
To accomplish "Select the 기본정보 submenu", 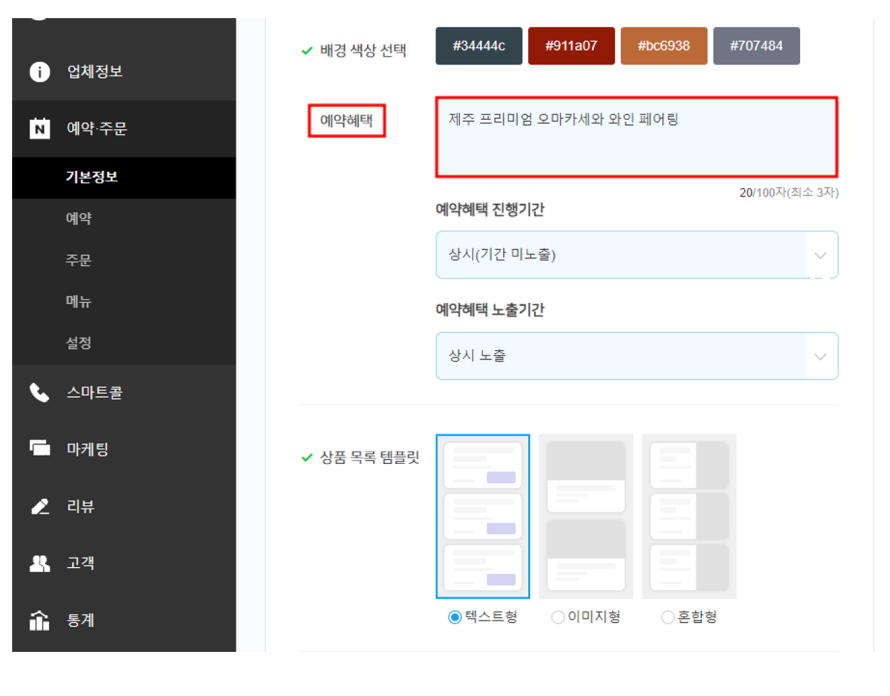I will [x=124, y=178].
